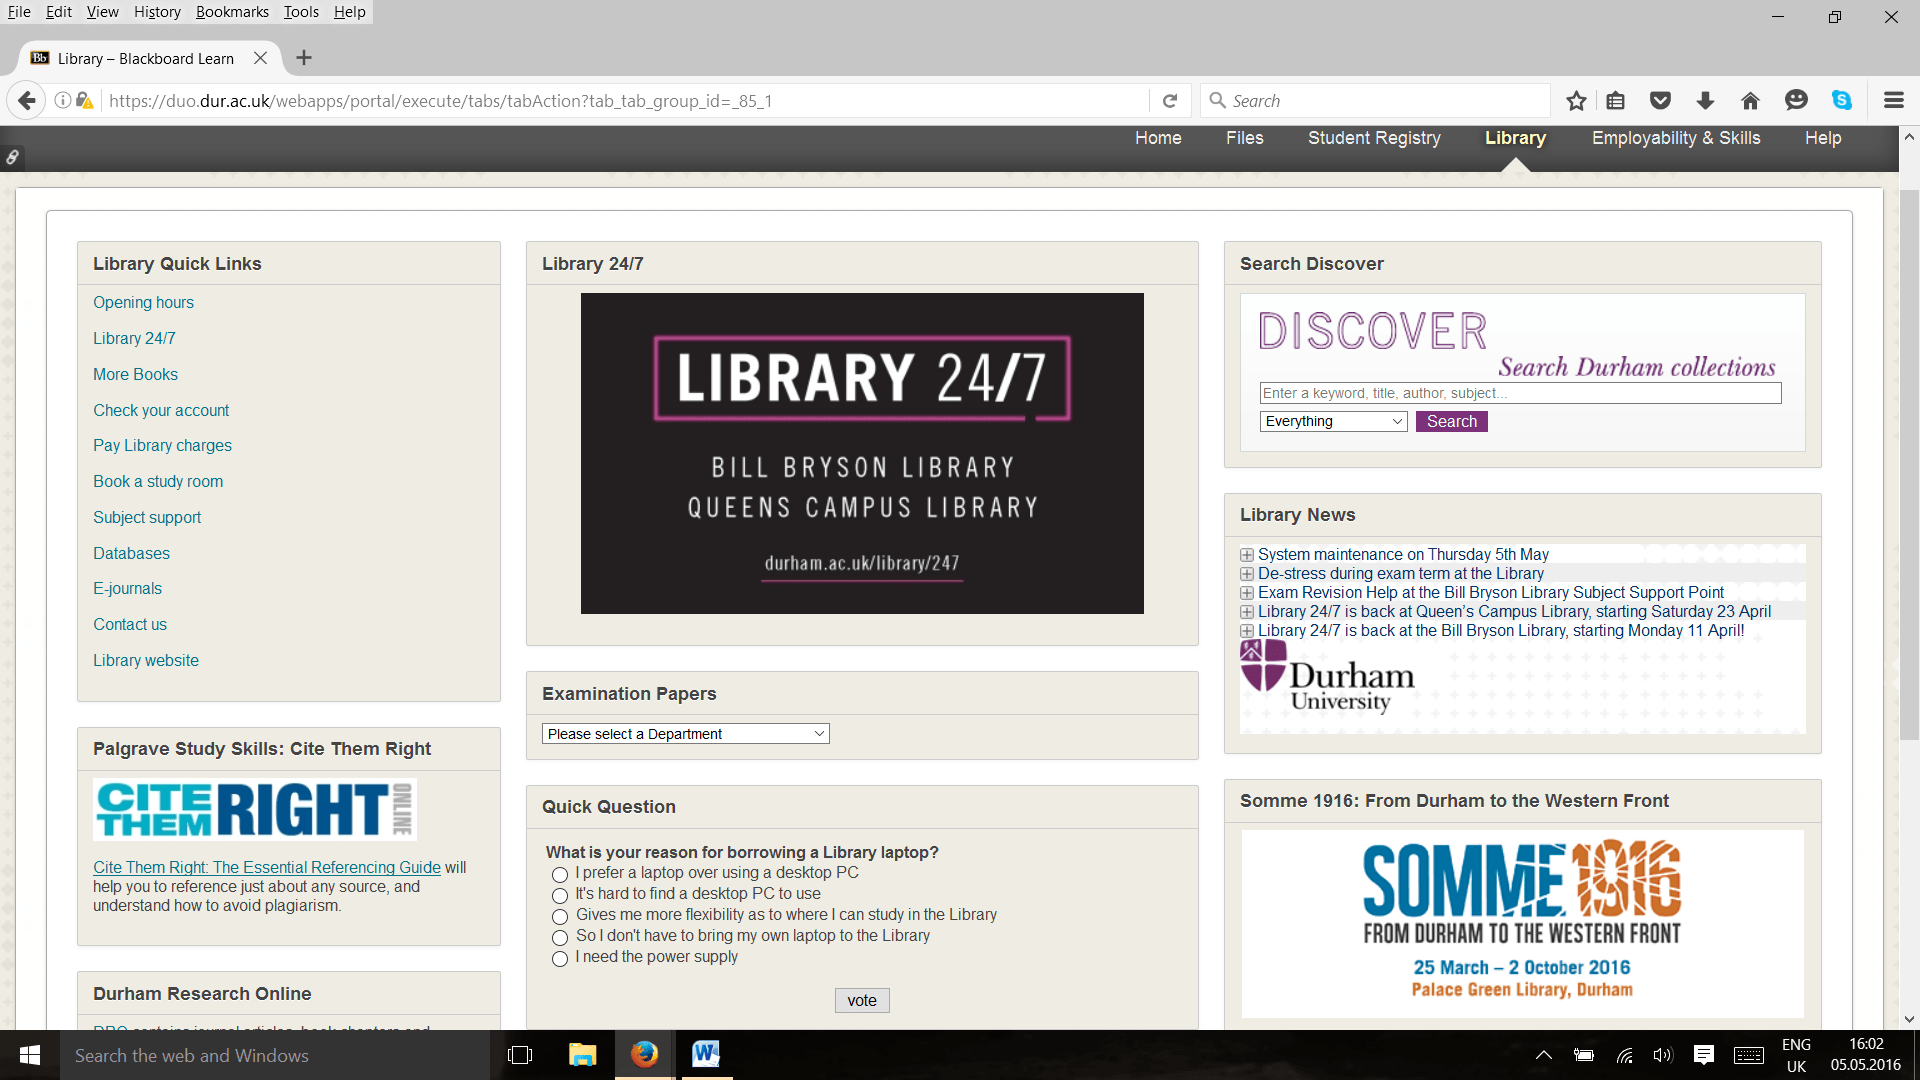Open the downloads arrow icon
Viewport: 1920px width, 1080px height.
coord(1705,101)
